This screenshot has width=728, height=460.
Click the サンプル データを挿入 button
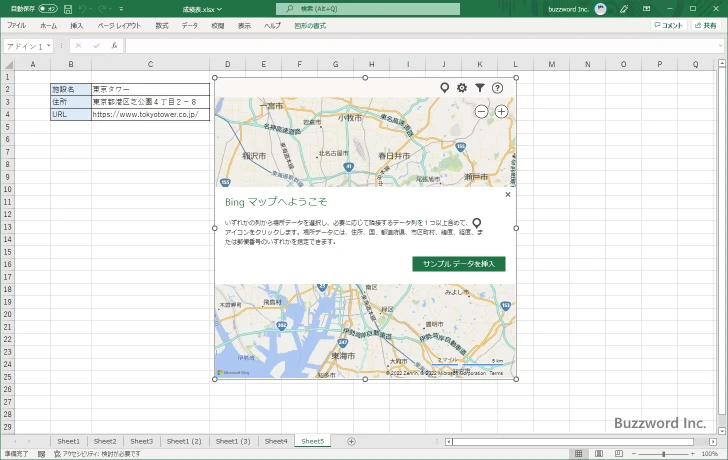point(459,264)
